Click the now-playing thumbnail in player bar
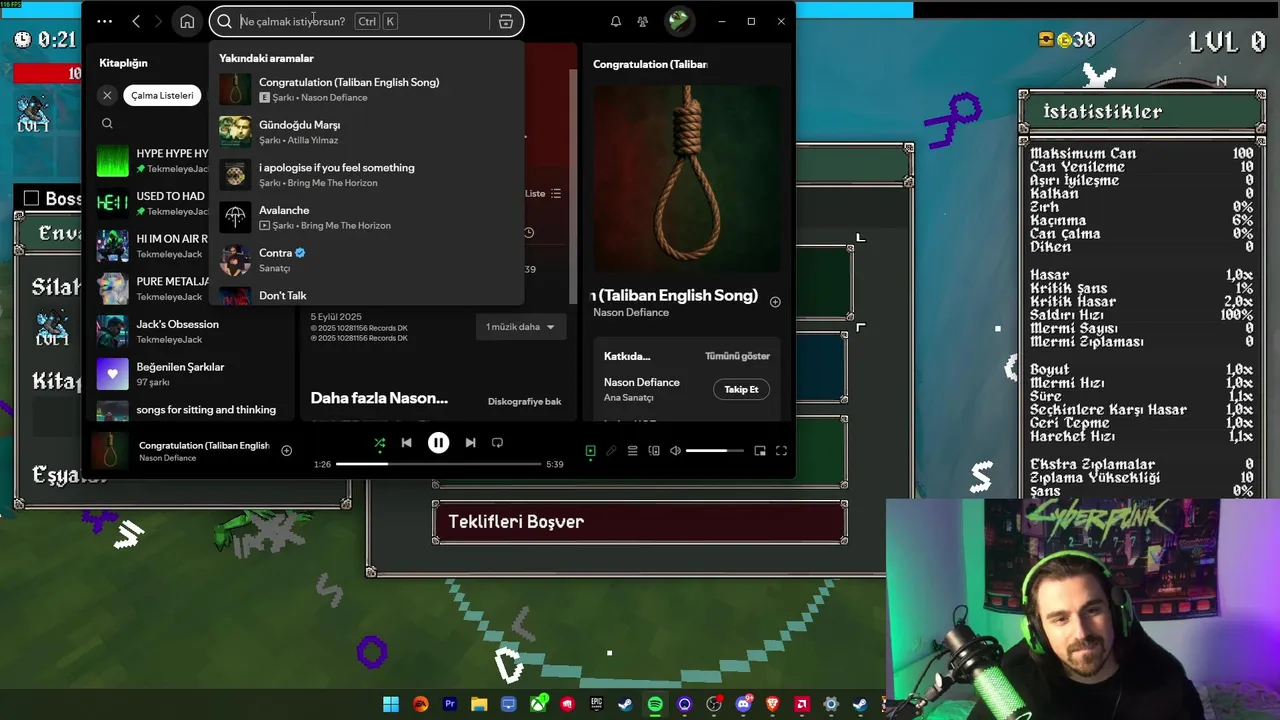Image resolution: width=1280 pixels, height=720 pixels. point(110,451)
